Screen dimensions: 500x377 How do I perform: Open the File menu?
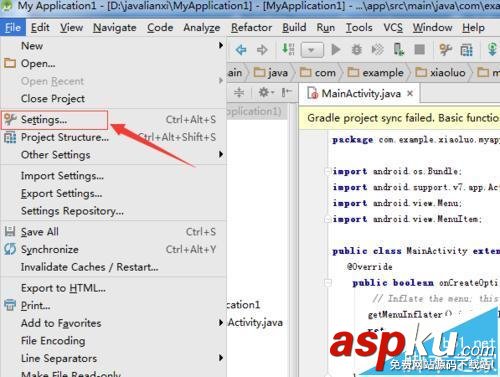click(13, 28)
